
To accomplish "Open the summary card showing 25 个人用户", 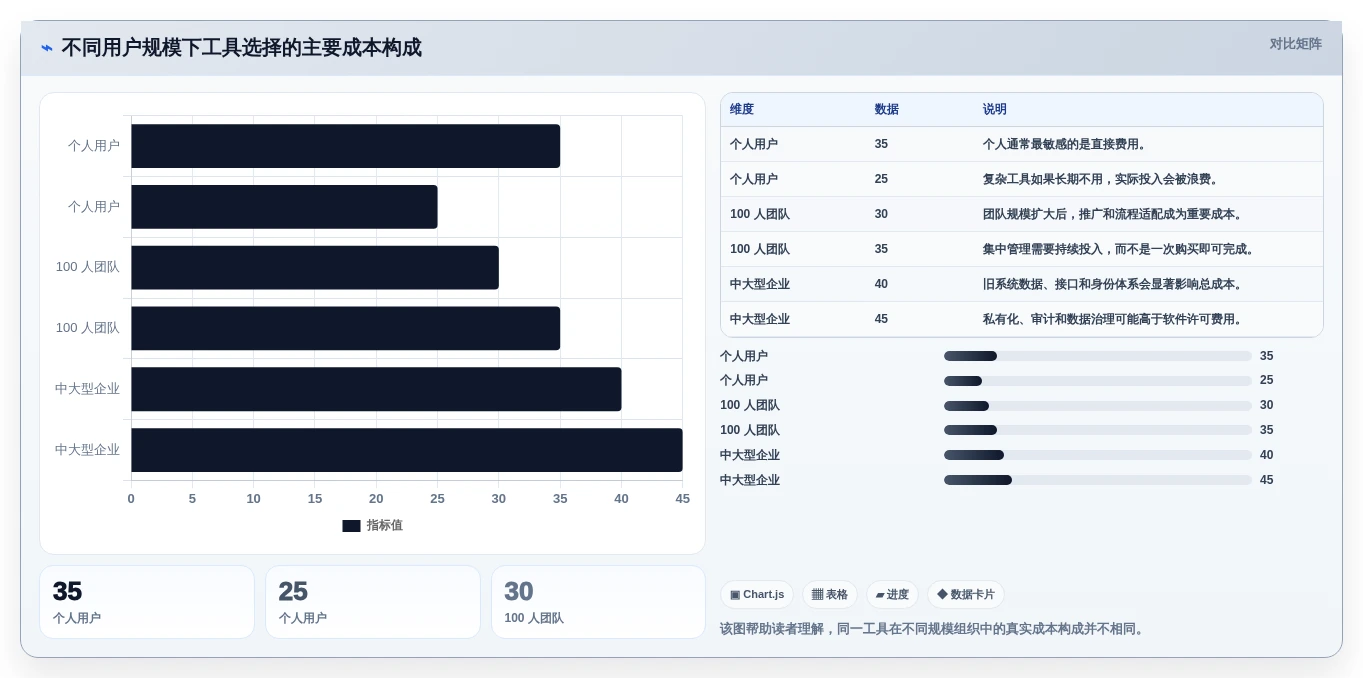I will [x=373, y=602].
